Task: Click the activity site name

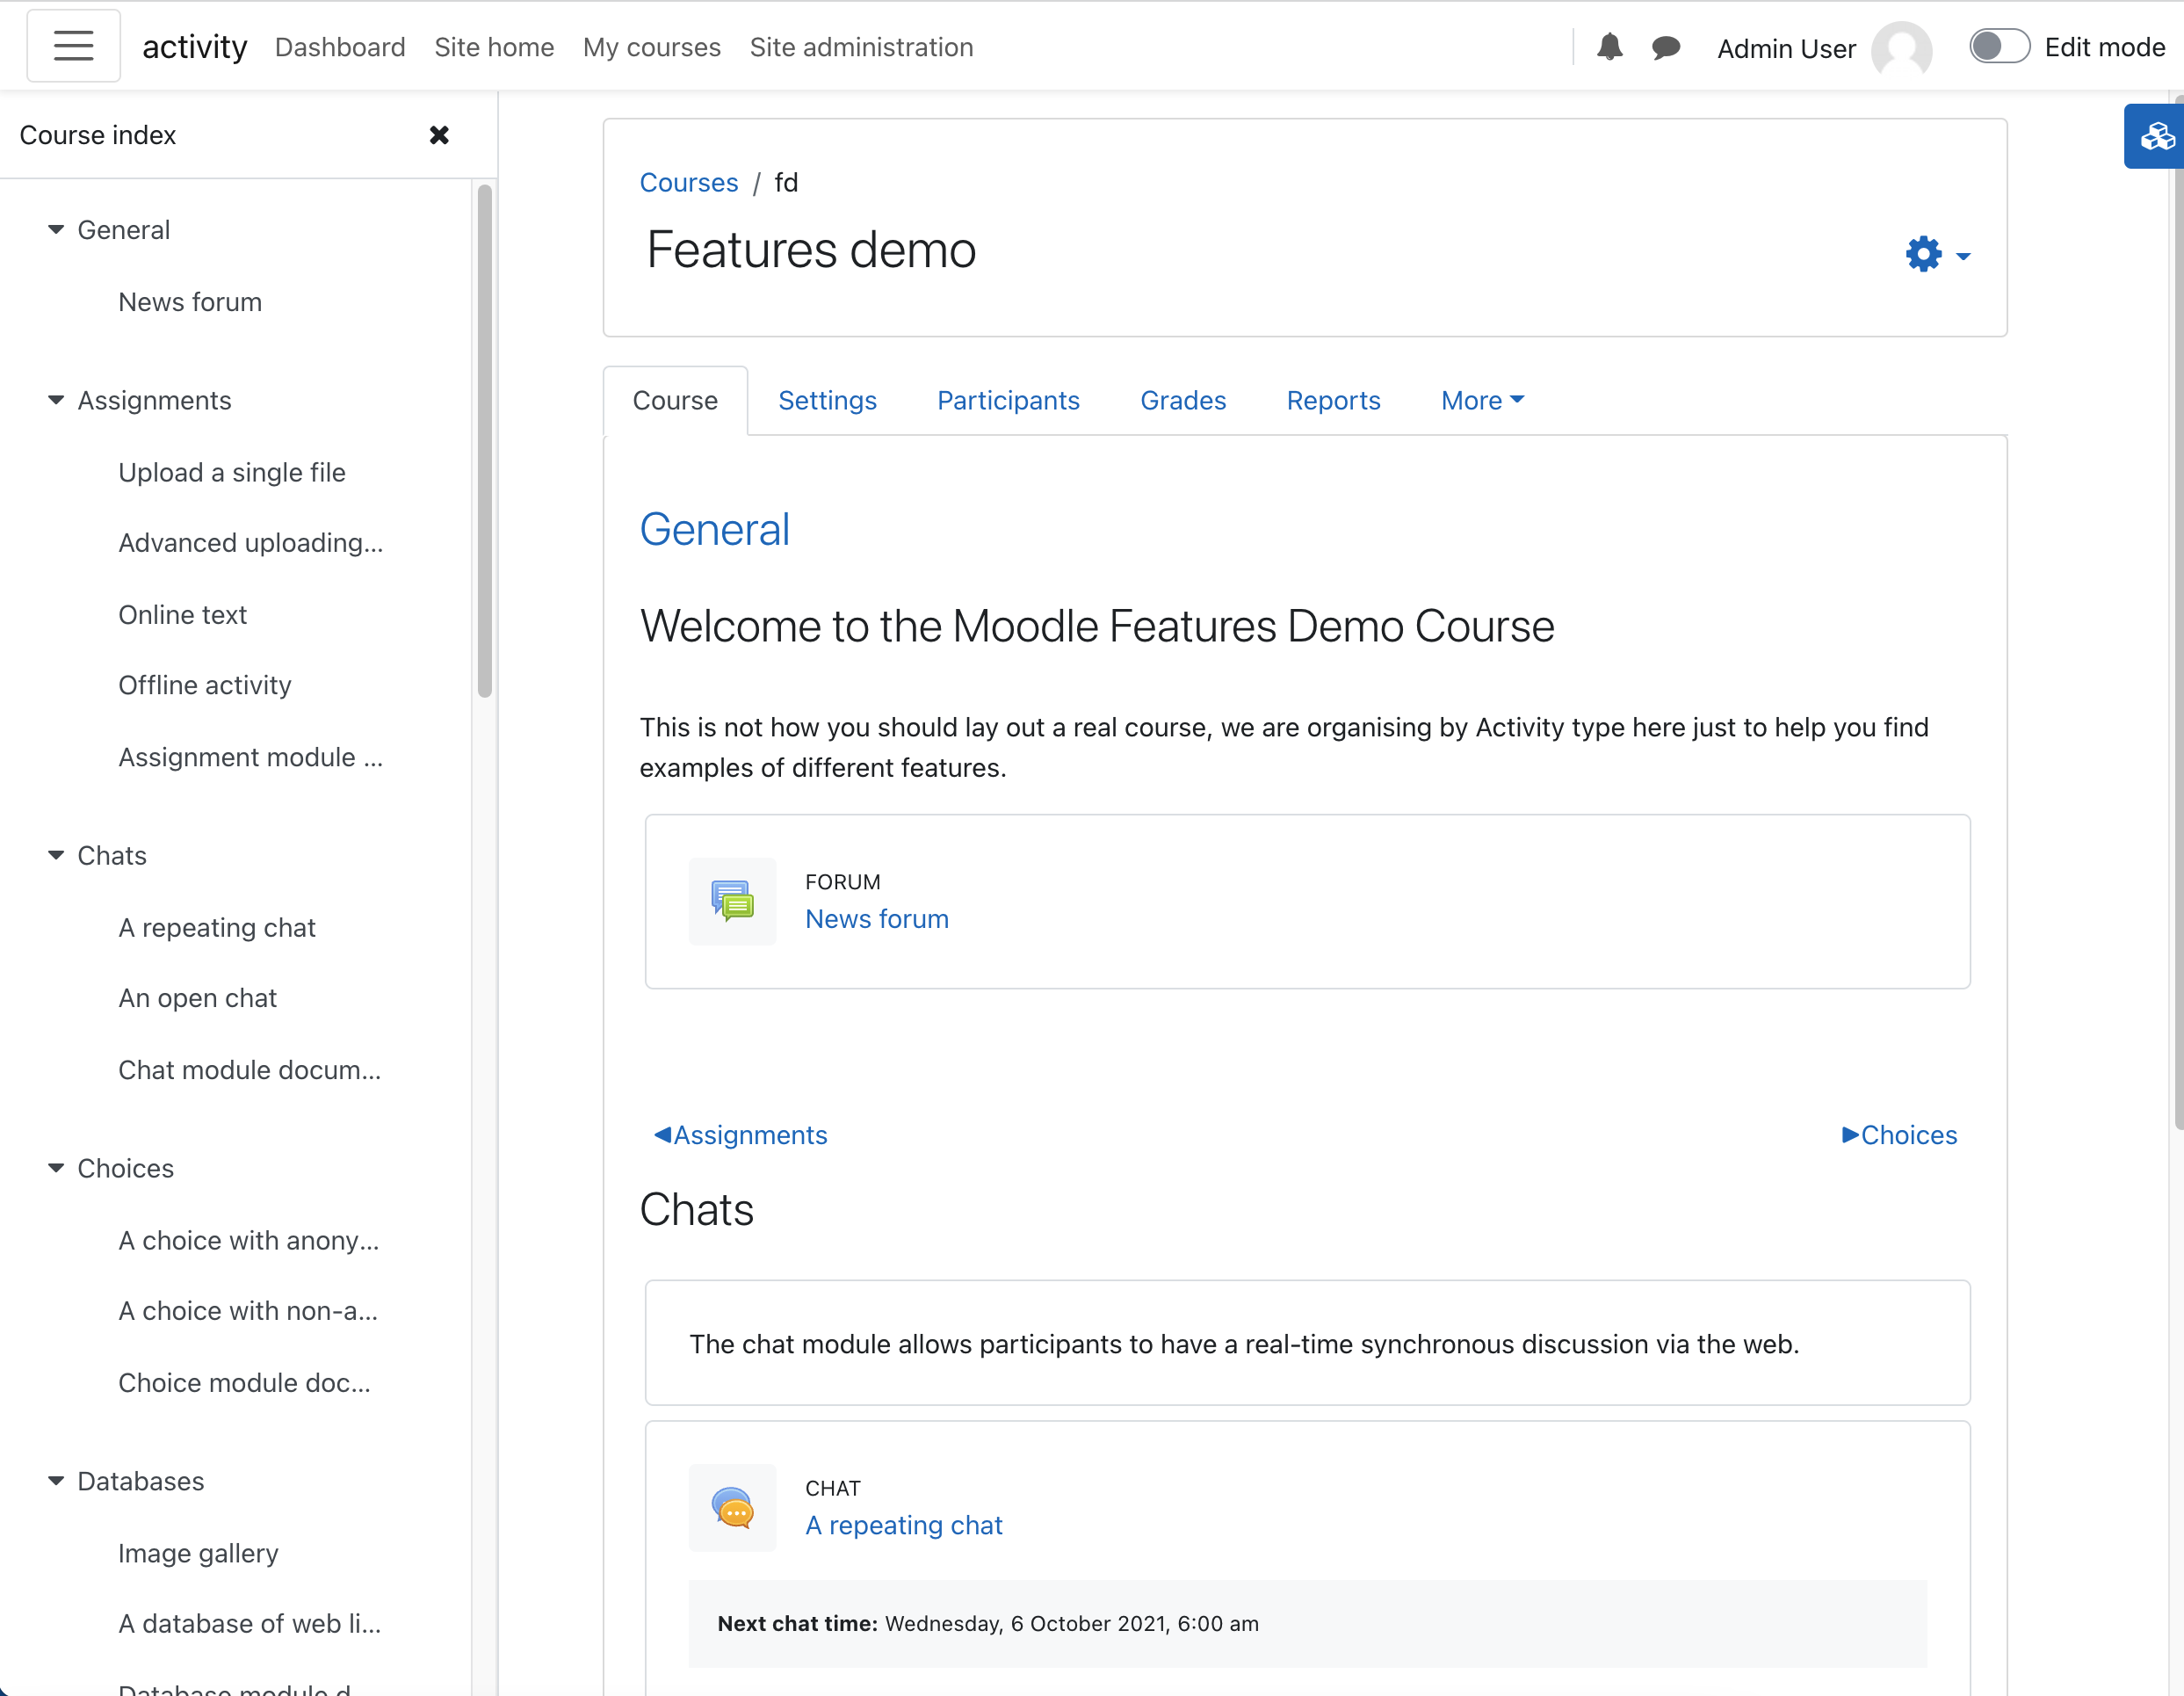Action: [x=194, y=46]
